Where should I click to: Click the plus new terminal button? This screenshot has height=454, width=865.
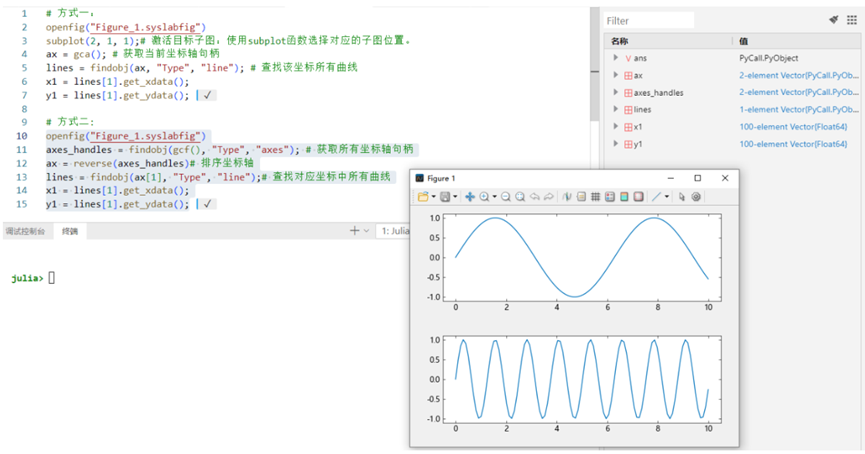point(354,231)
